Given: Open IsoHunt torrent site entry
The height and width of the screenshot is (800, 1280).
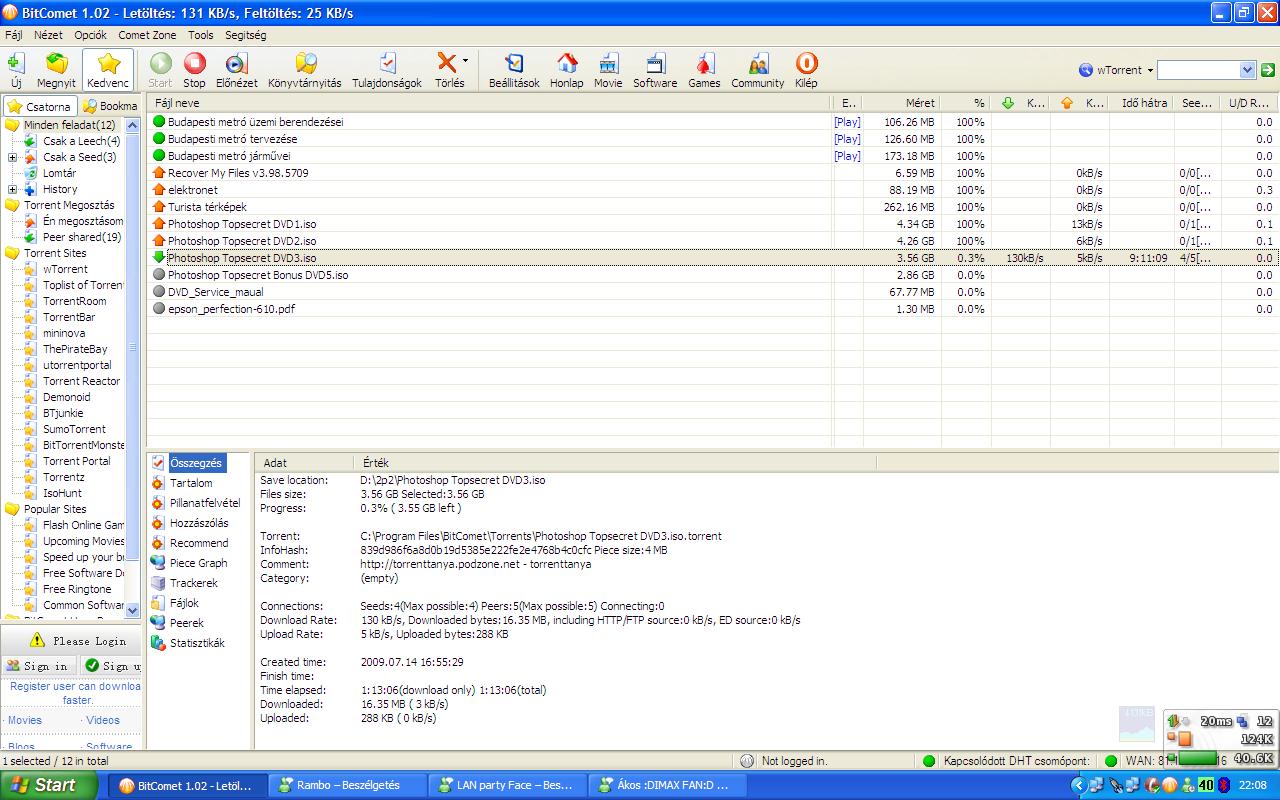Looking at the screenshot, I should (x=62, y=493).
